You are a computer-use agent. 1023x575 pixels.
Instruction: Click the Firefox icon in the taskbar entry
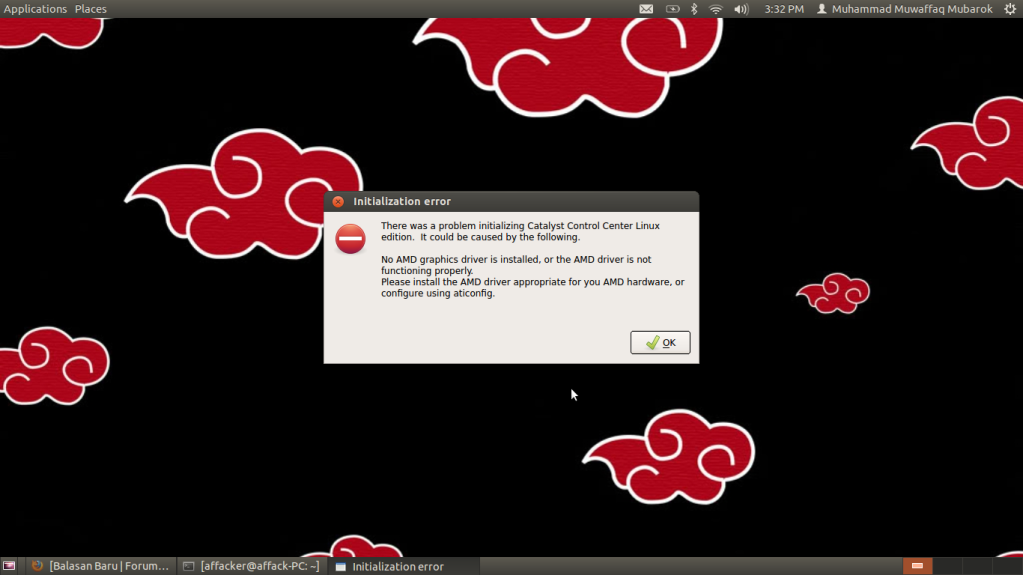(x=38, y=566)
